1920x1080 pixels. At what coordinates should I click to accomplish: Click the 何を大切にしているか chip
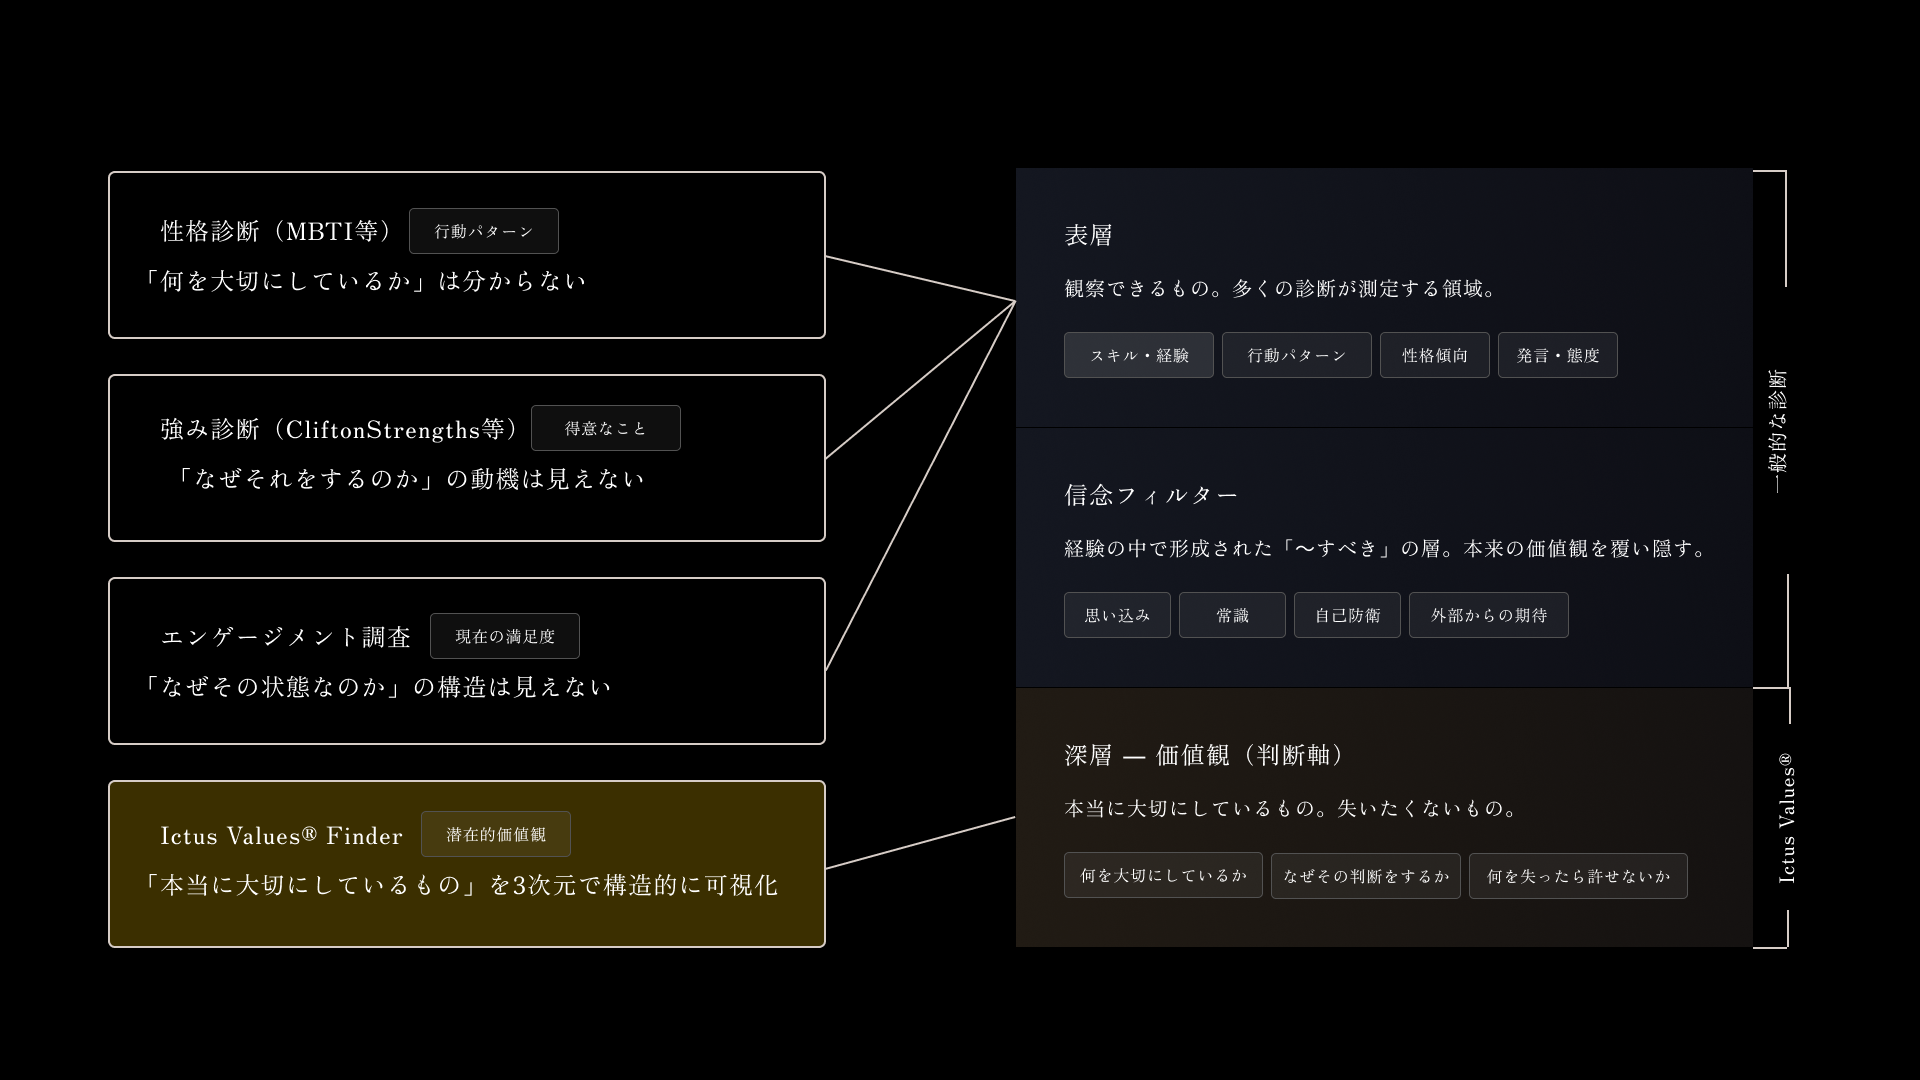click(1163, 875)
